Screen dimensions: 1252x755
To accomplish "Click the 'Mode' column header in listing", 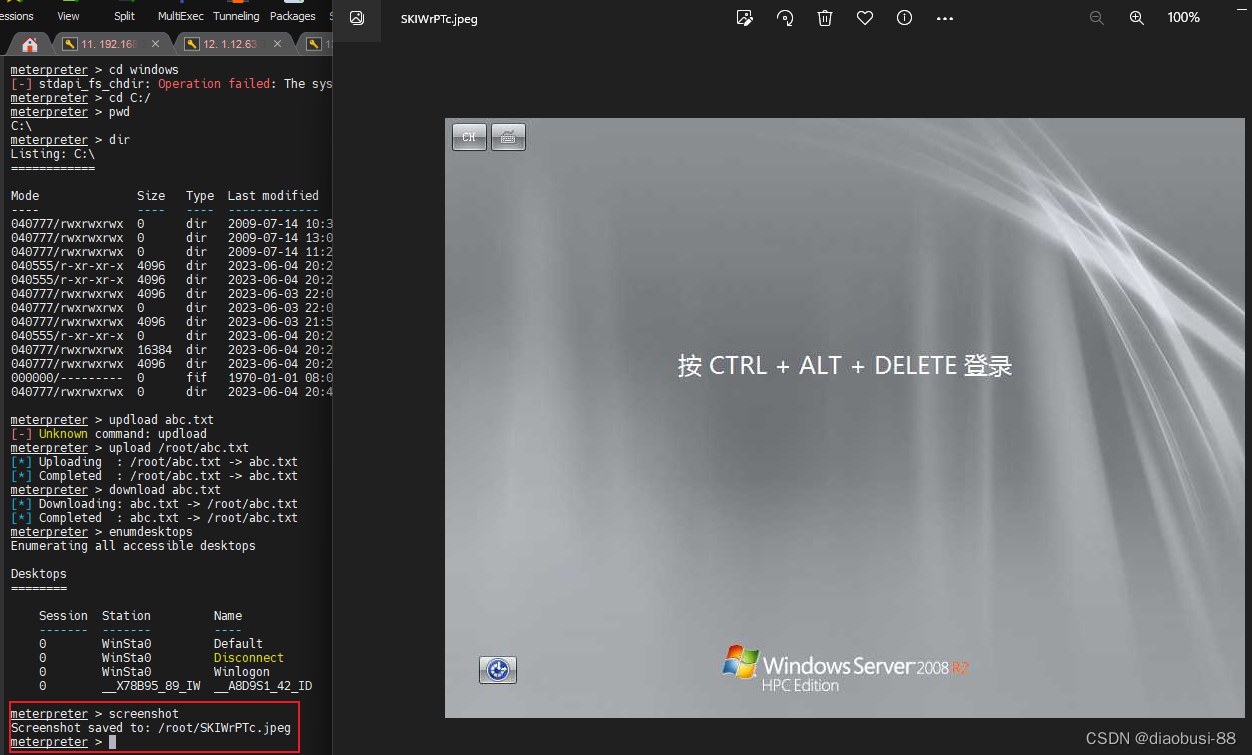I will [25, 196].
